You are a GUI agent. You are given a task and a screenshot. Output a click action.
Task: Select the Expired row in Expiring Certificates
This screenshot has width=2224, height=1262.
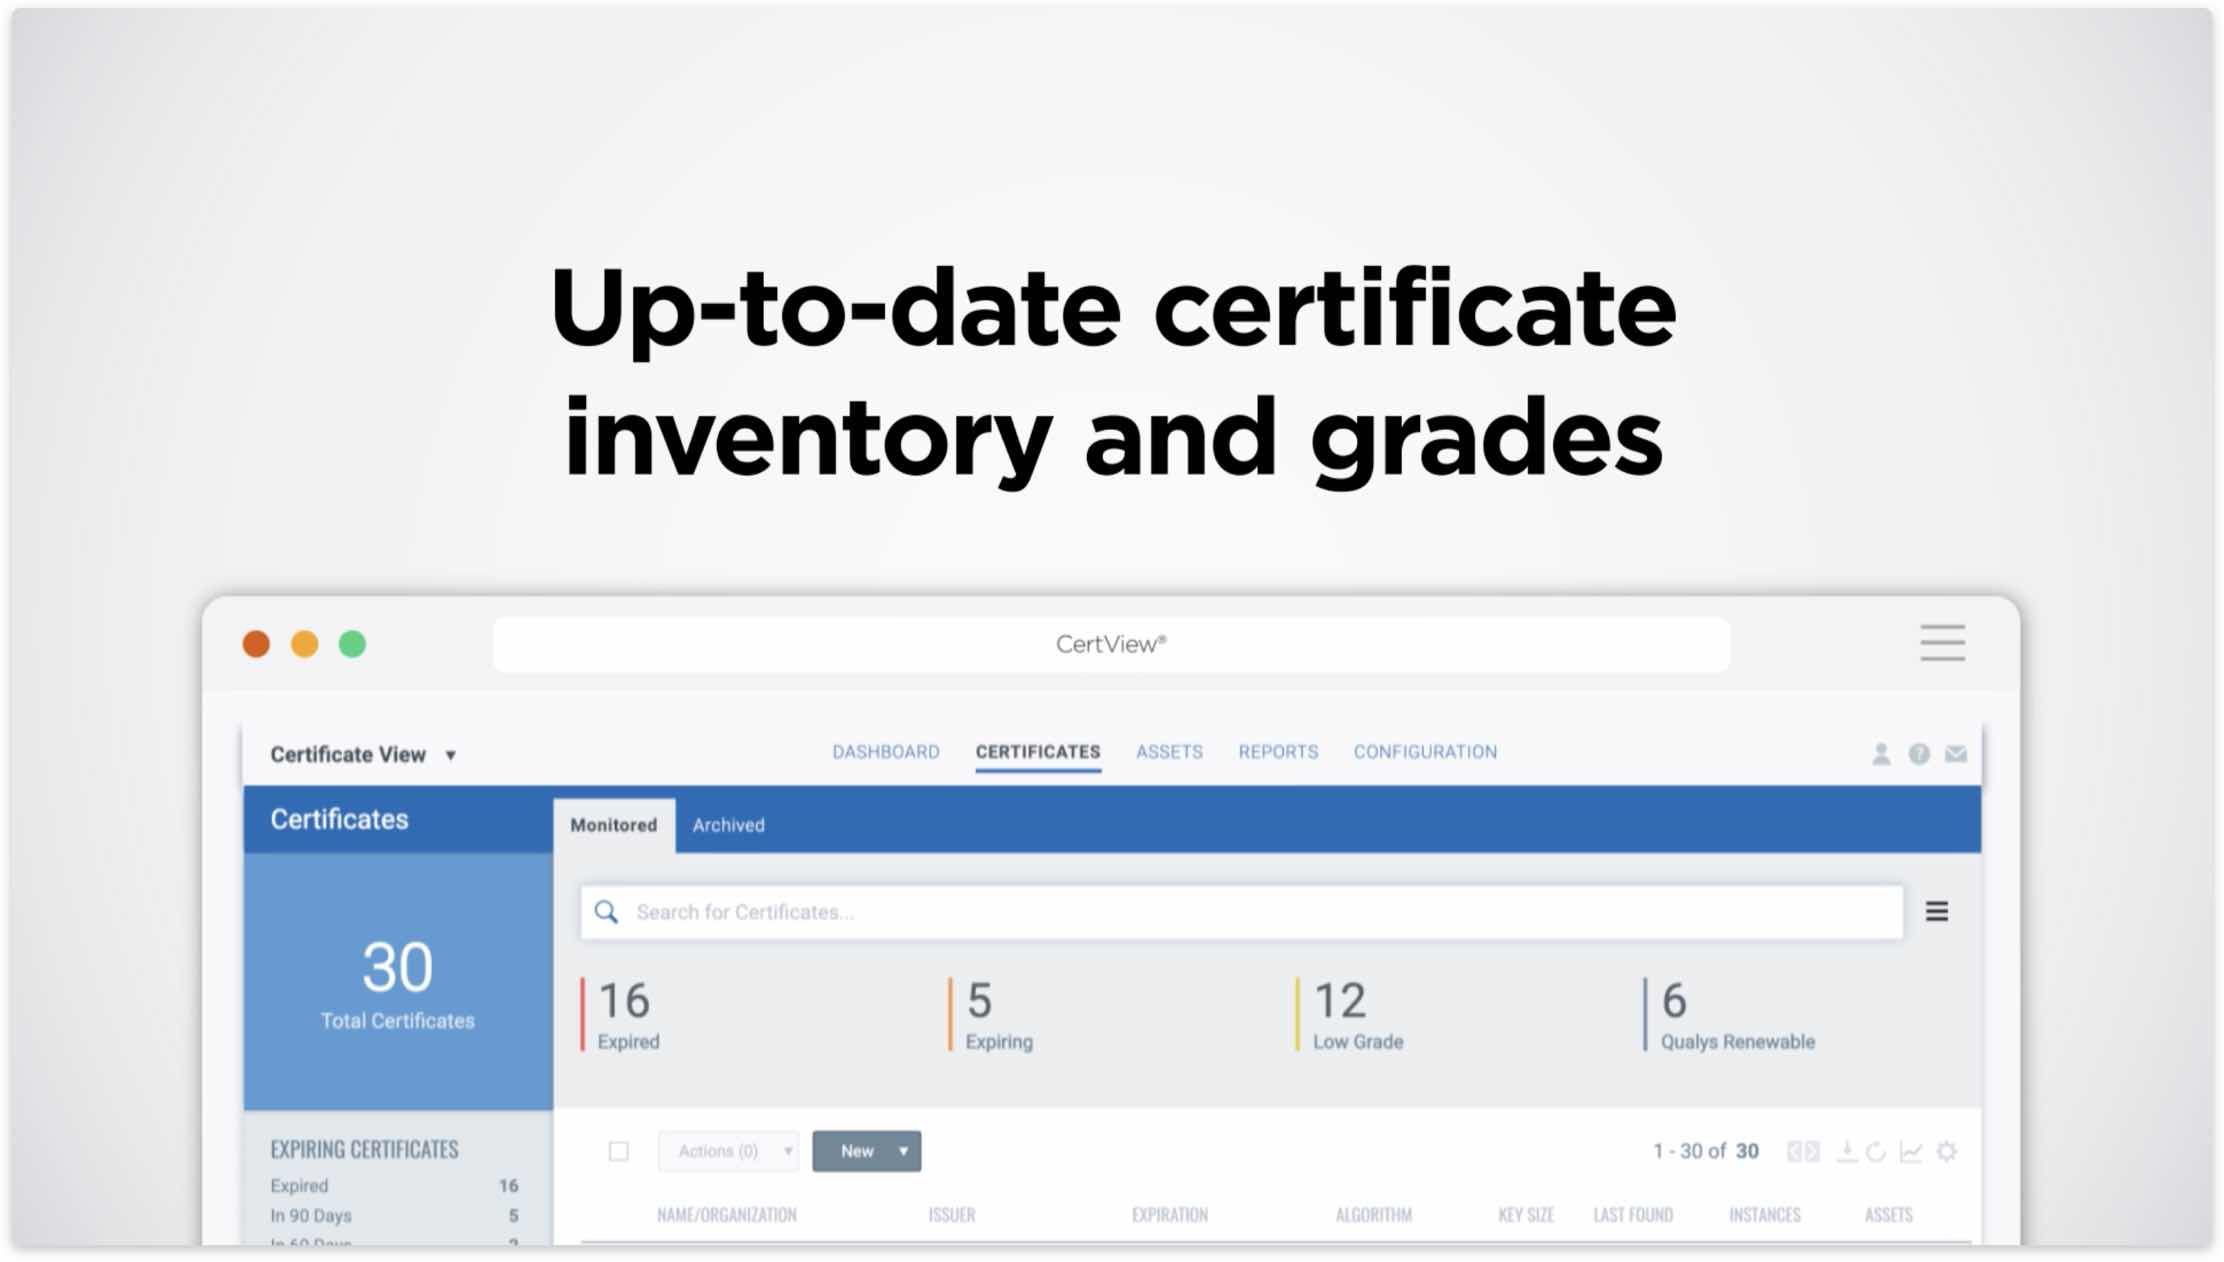point(394,1185)
